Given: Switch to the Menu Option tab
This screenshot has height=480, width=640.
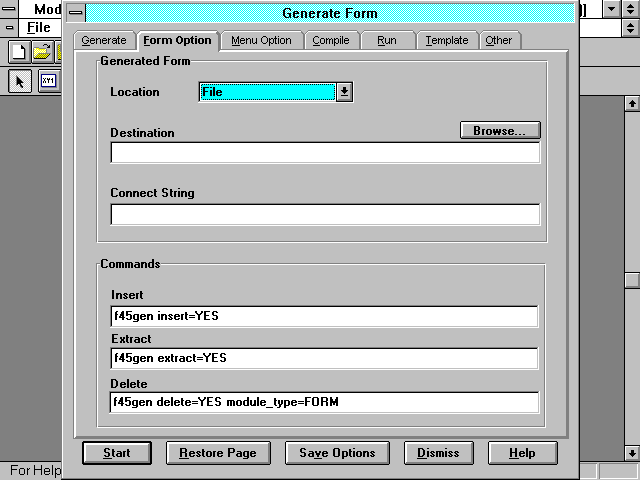Looking at the screenshot, I should click(261, 41).
